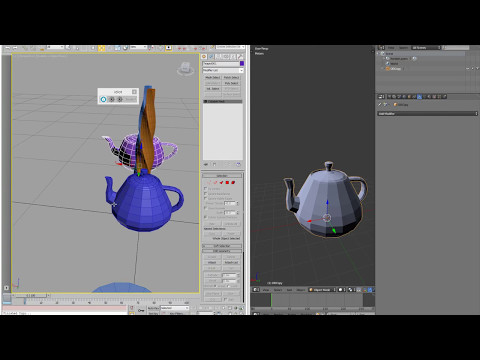This screenshot has width=480, height=360.
Task: Open the Render properties tab in Blender
Action: click(x=389, y=97)
